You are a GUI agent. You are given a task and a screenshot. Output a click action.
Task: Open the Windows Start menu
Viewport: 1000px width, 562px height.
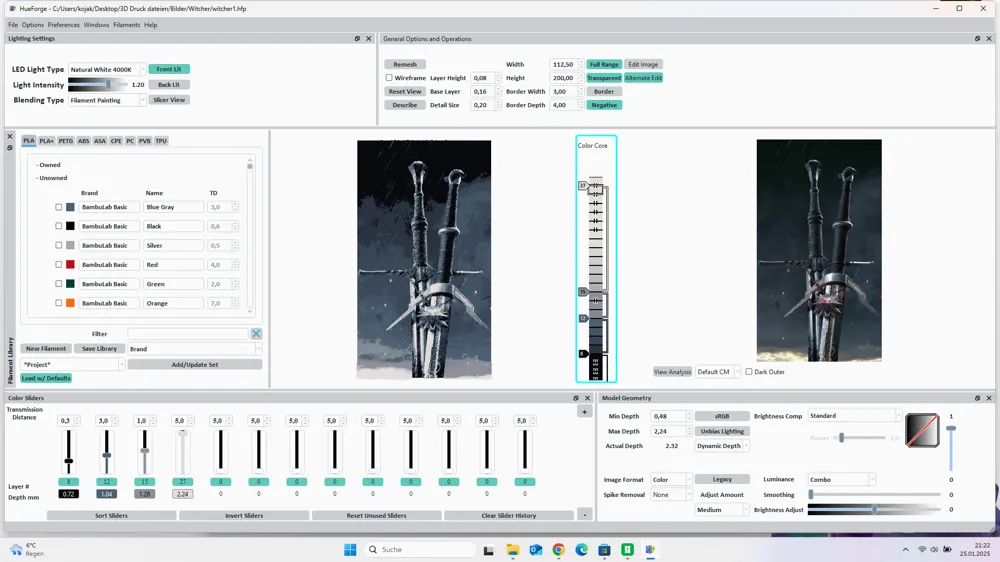coord(350,550)
